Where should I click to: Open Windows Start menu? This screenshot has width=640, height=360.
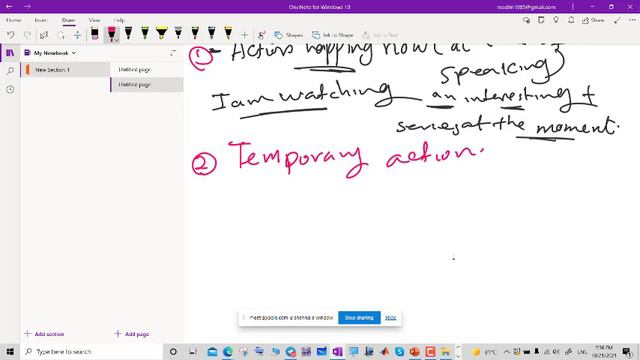[10, 351]
